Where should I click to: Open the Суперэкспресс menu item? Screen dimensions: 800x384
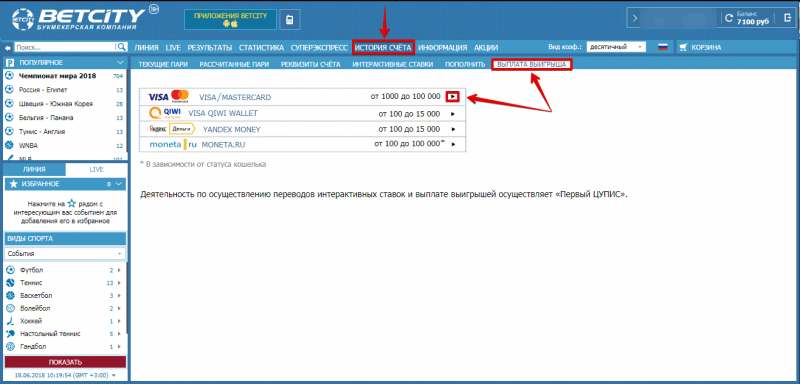318,47
